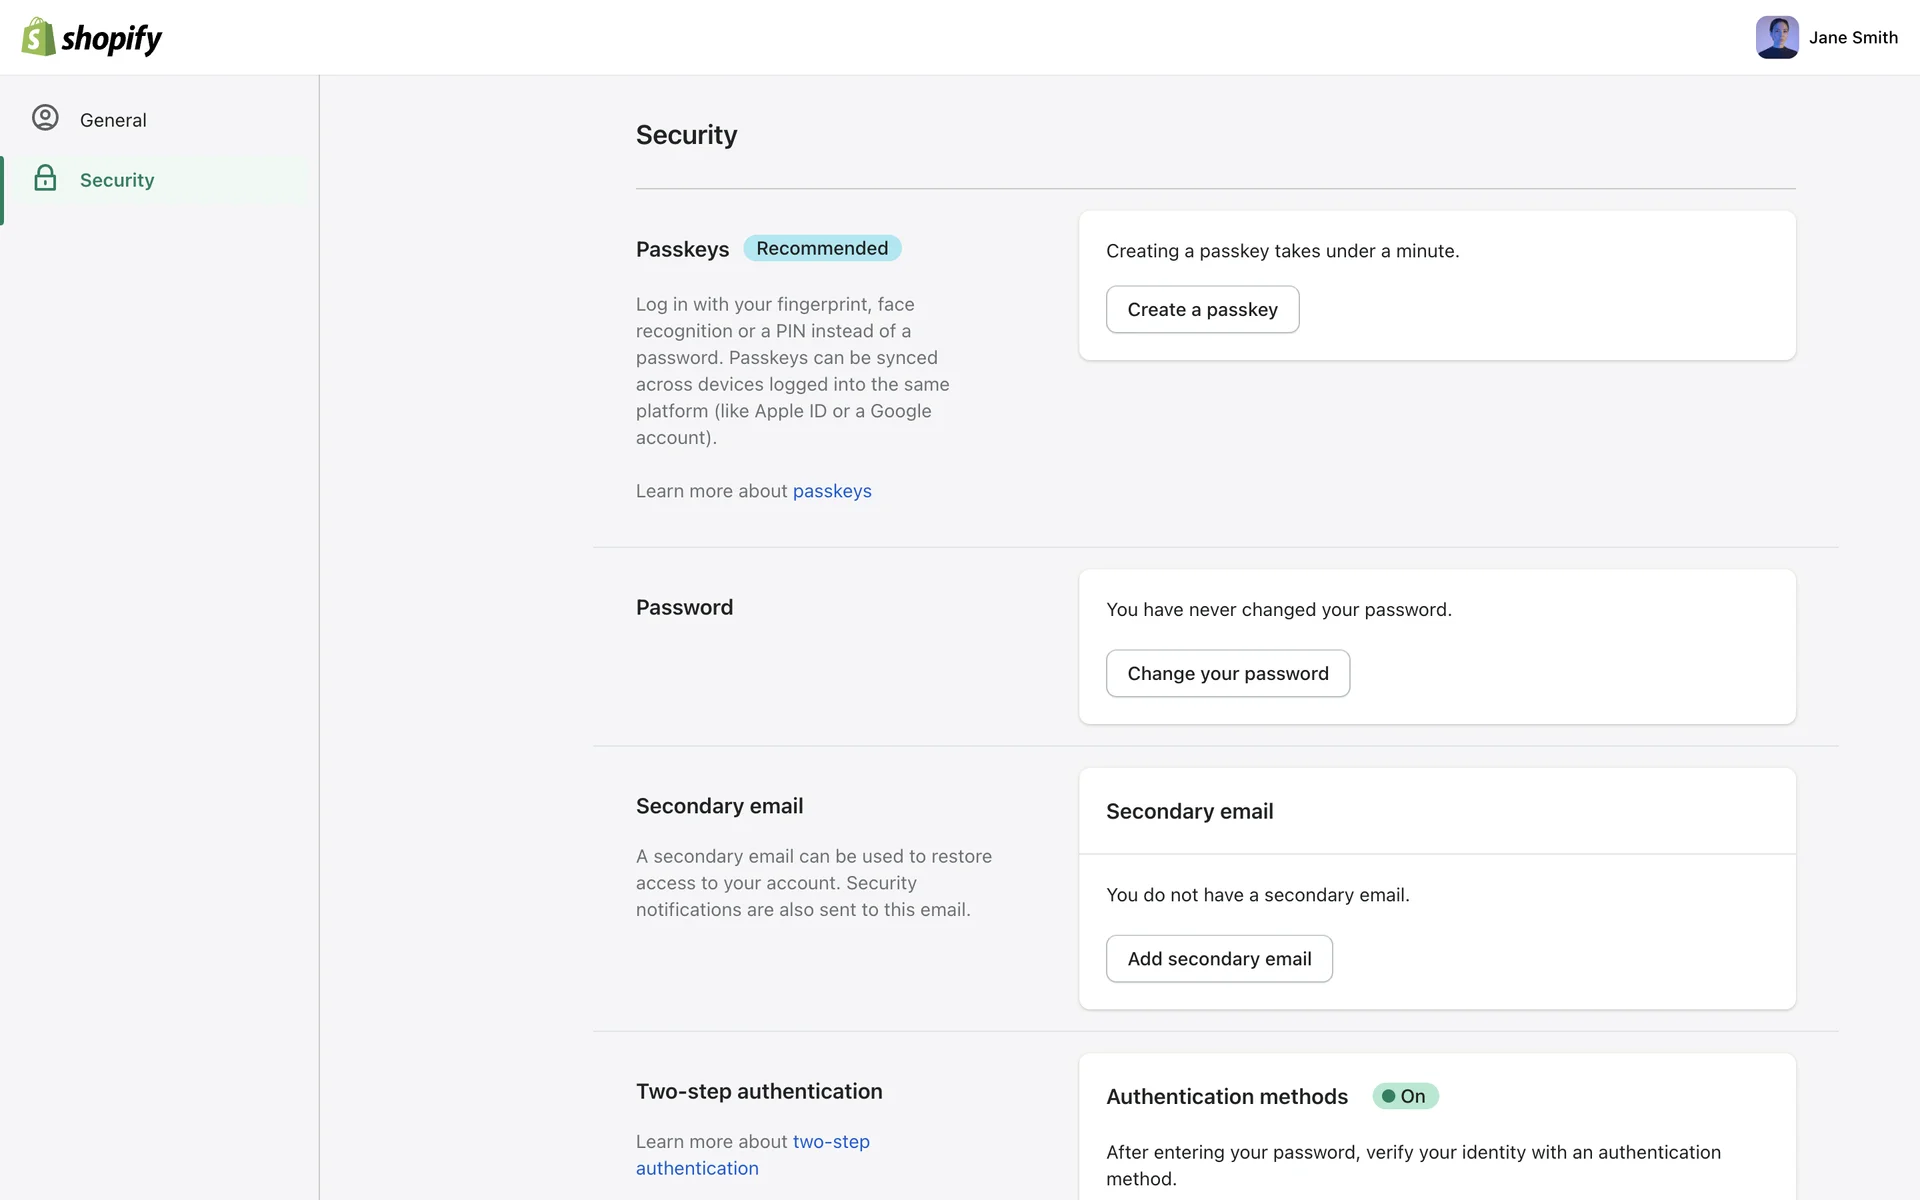1920x1200 pixels.
Task: Click the General profile icon in sidebar
Action: coord(45,118)
